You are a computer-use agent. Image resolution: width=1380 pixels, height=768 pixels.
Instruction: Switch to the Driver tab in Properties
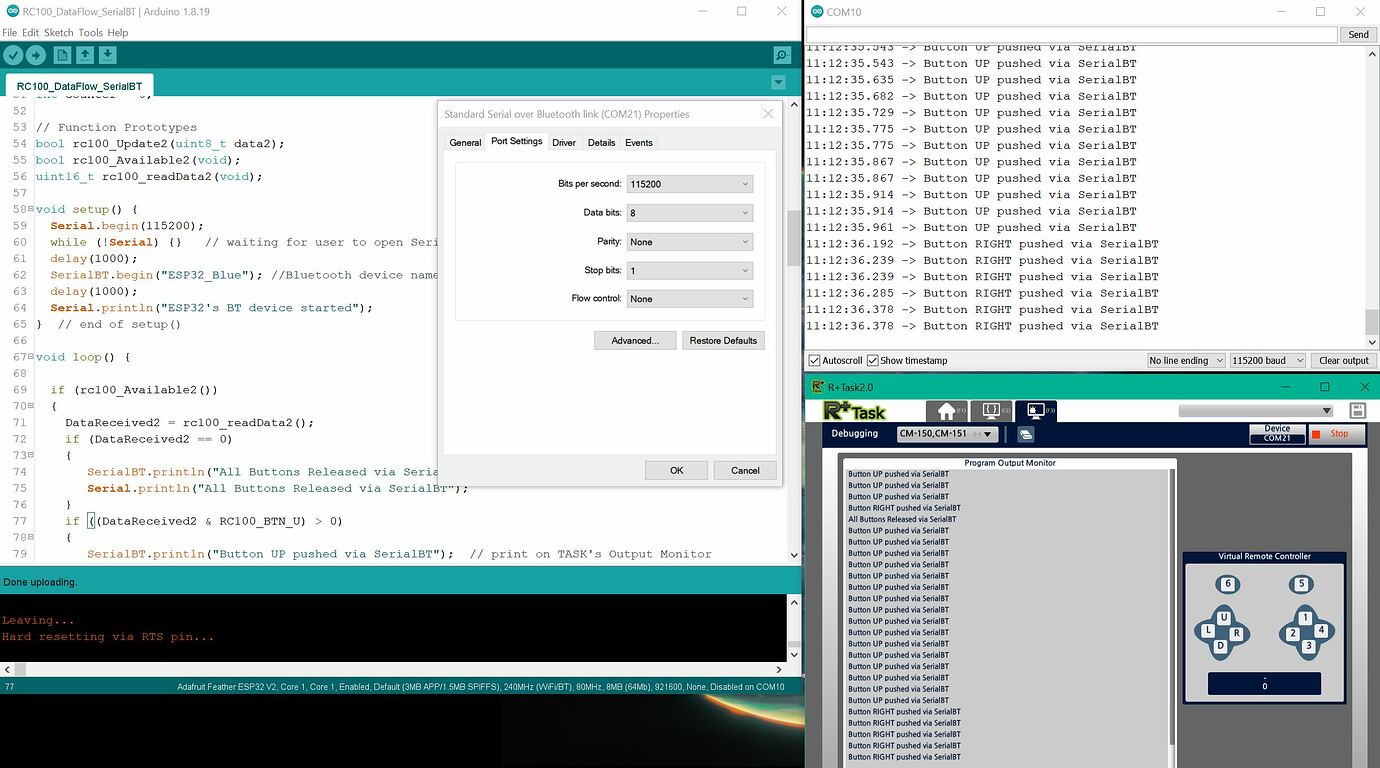(564, 142)
